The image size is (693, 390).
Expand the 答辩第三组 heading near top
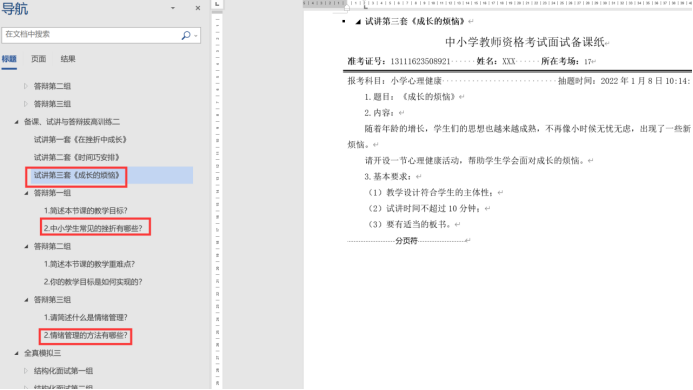click(26, 104)
